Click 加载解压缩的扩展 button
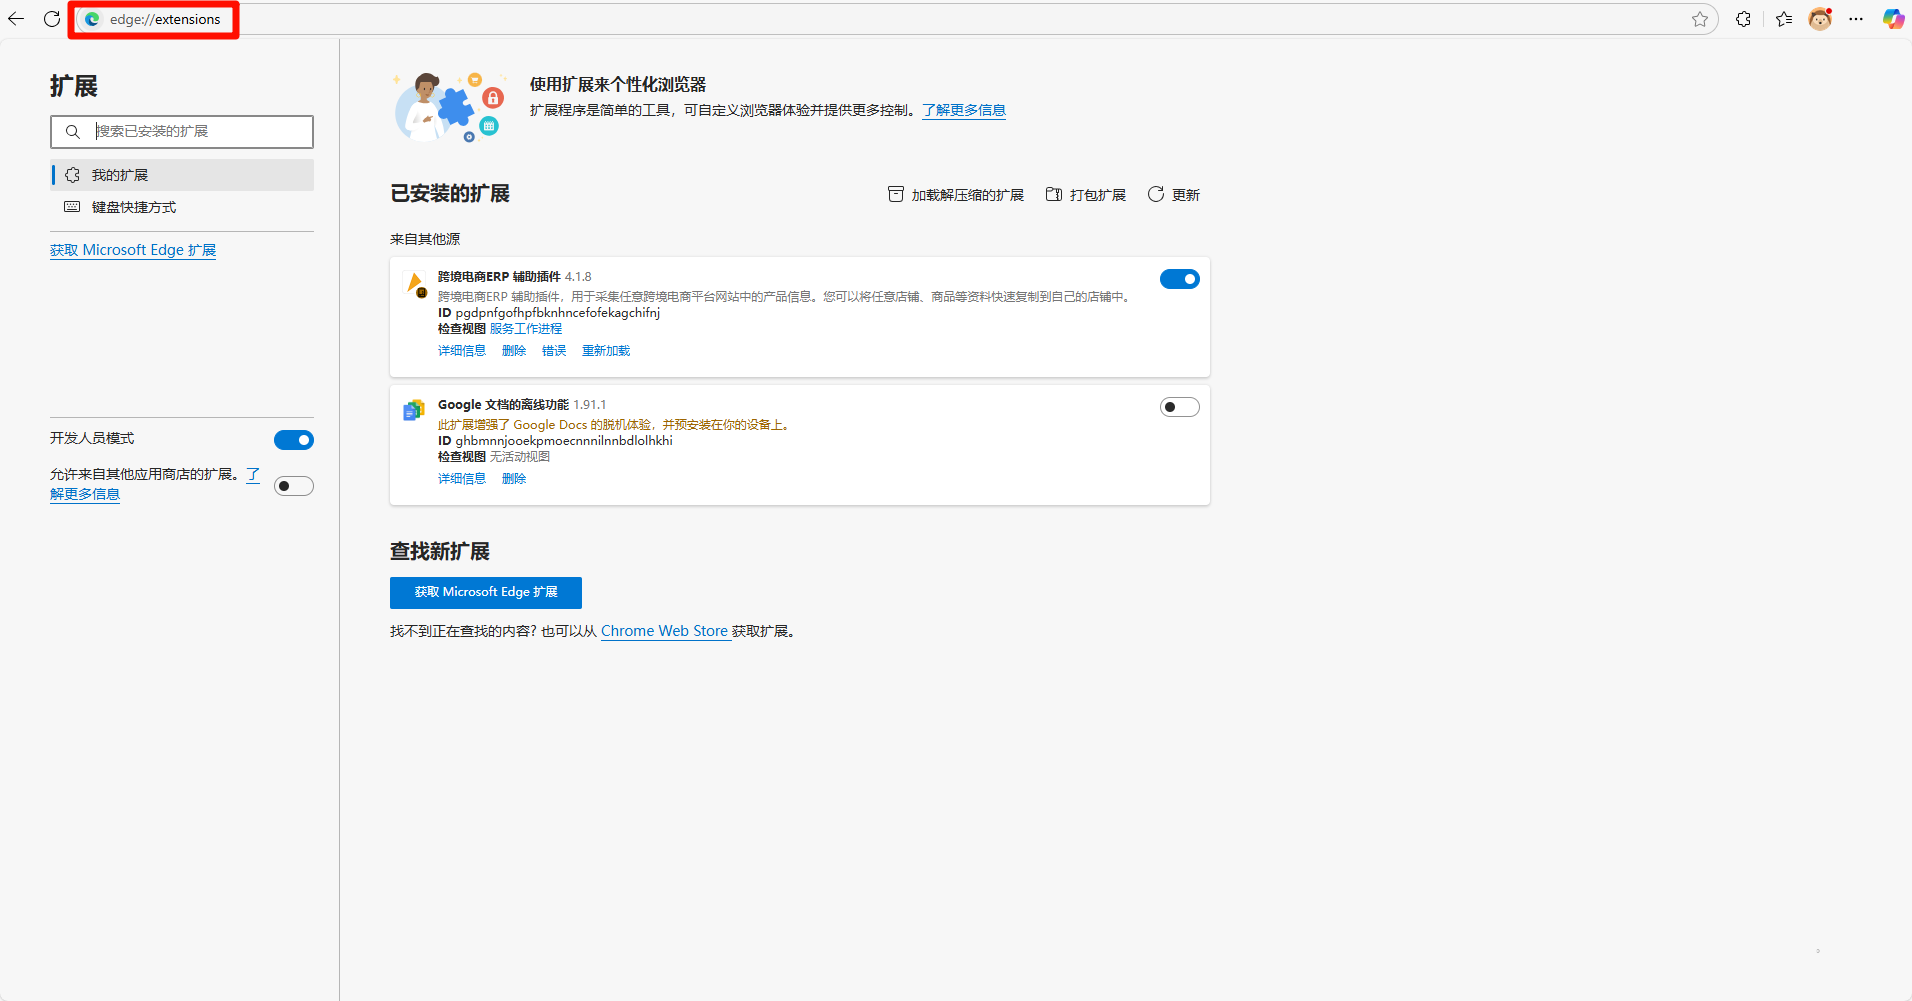The width and height of the screenshot is (1912, 1001). click(956, 195)
